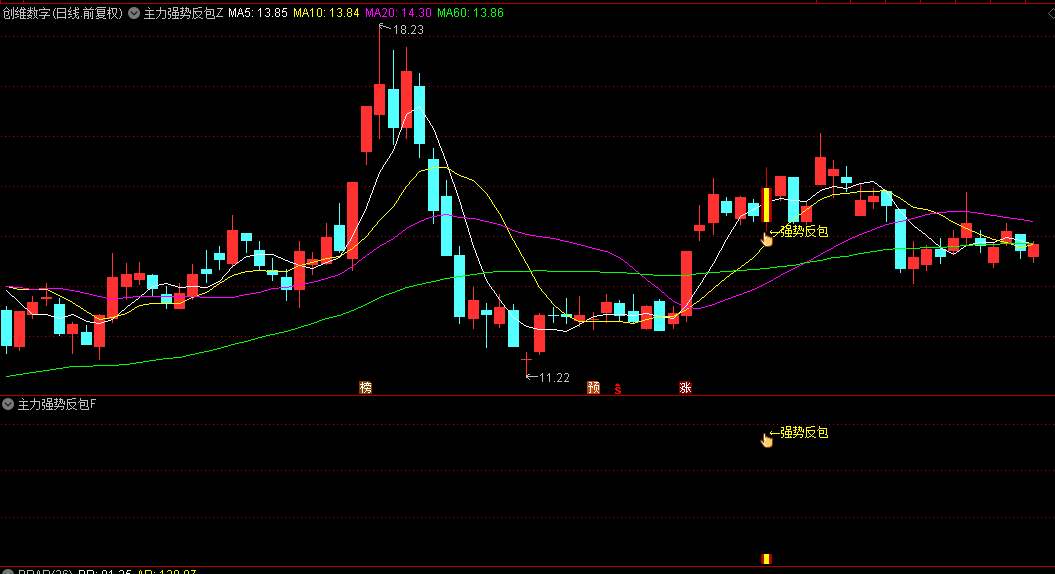This screenshot has width=1055, height=574.
Task: Click the 榜 marker icon on the date axis
Action: point(365,388)
